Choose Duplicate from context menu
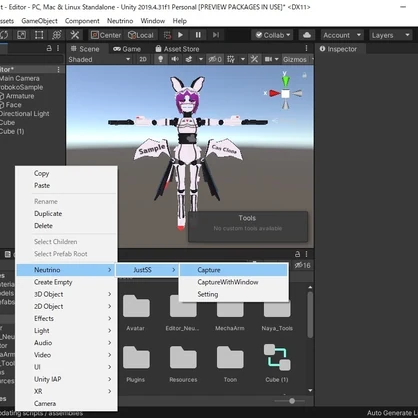Viewport: 418px width, 418px height. (x=48, y=214)
